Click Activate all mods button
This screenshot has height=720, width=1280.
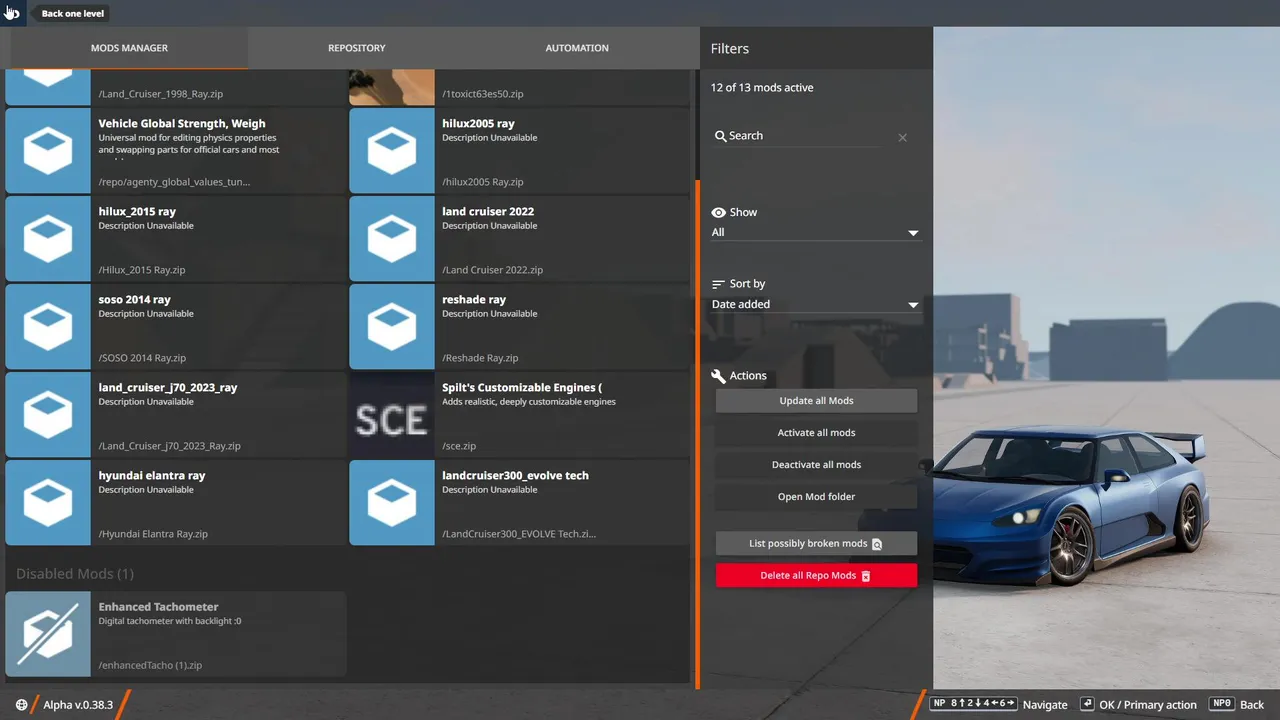[816, 433]
